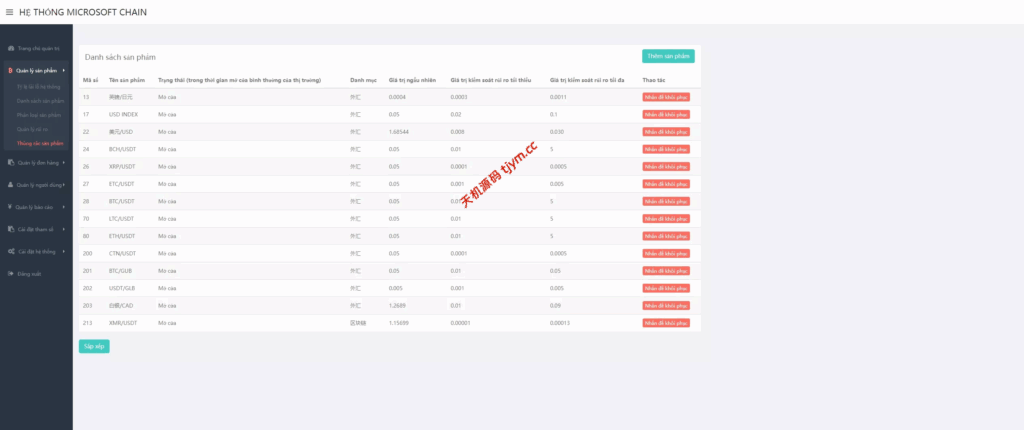Screen dimensions: 1024x430
Task: Click the red action button for USD INDEX
Action: pyautogui.click(x=665, y=114)
